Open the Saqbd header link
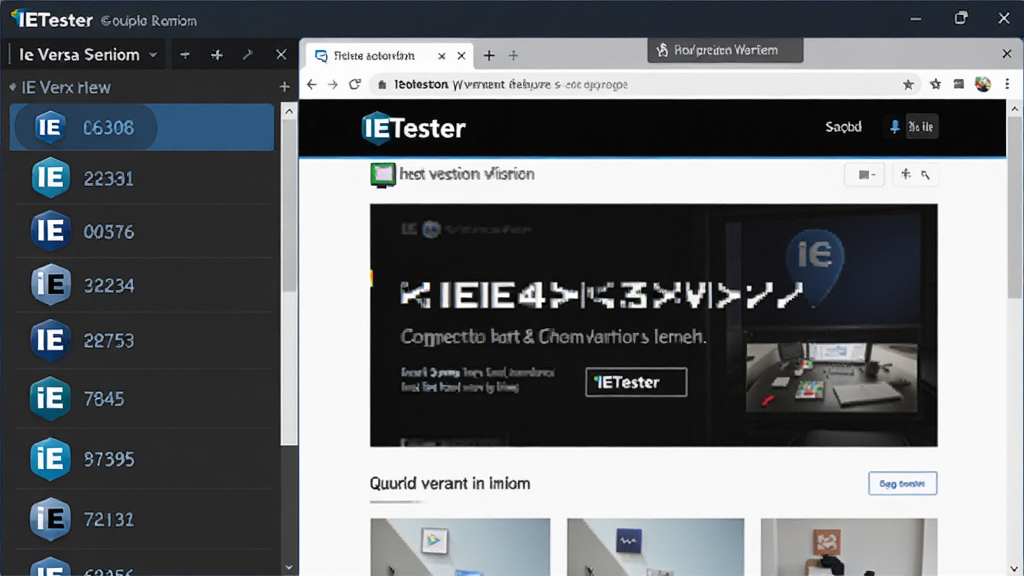 [843, 127]
